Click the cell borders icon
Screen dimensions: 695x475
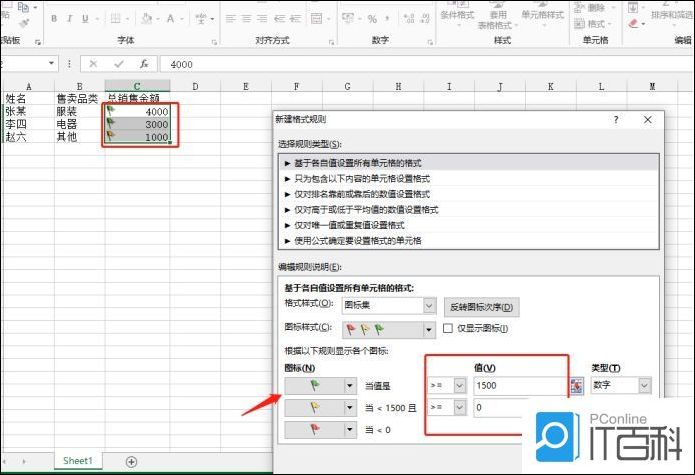[x=115, y=19]
